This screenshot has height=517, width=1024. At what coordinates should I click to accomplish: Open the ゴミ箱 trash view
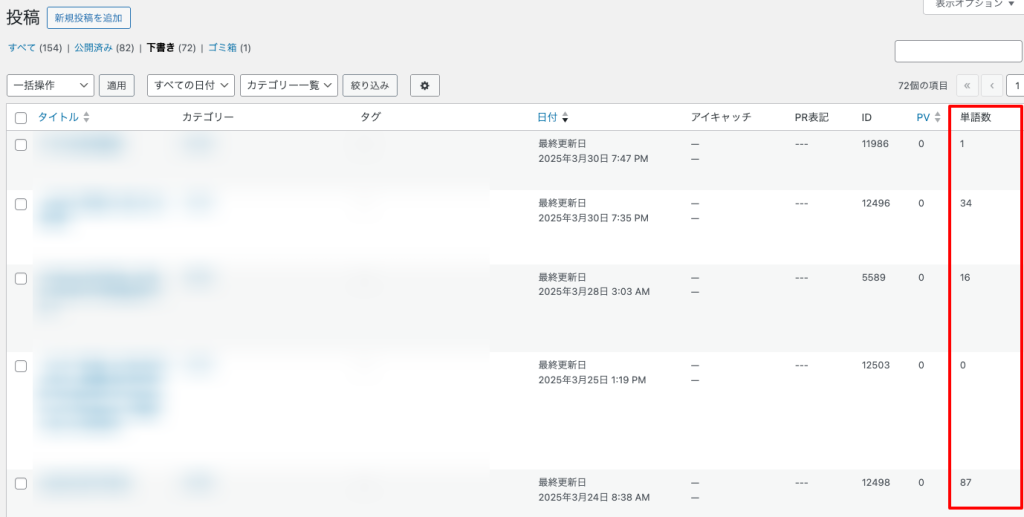click(x=221, y=48)
